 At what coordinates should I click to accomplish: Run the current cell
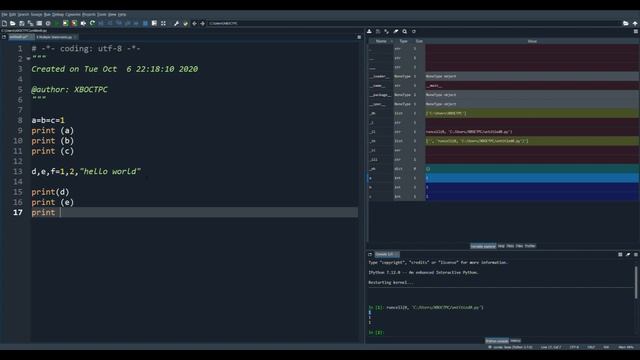pos(65,23)
